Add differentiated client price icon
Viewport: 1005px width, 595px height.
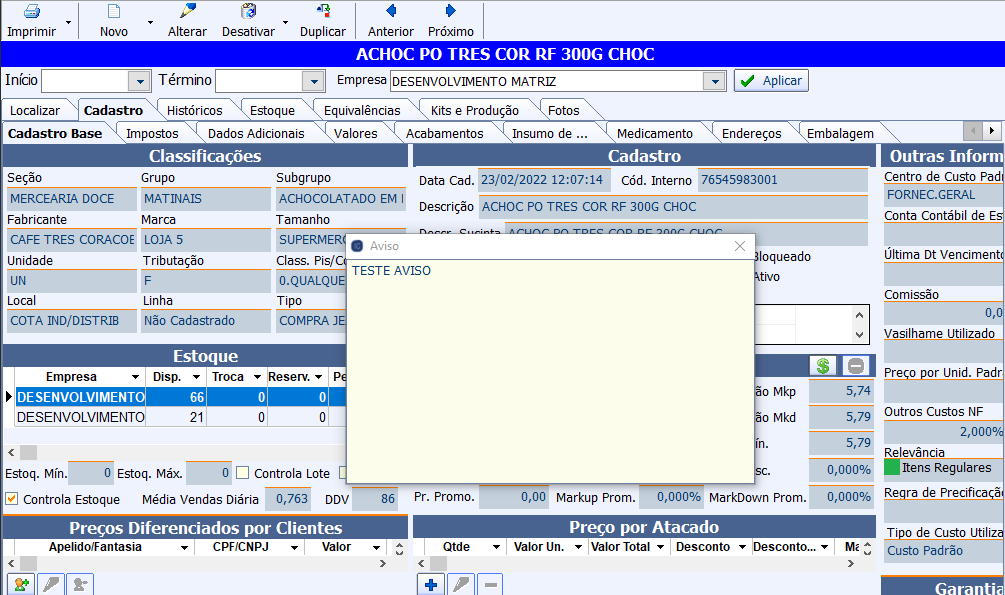tap(20, 585)
